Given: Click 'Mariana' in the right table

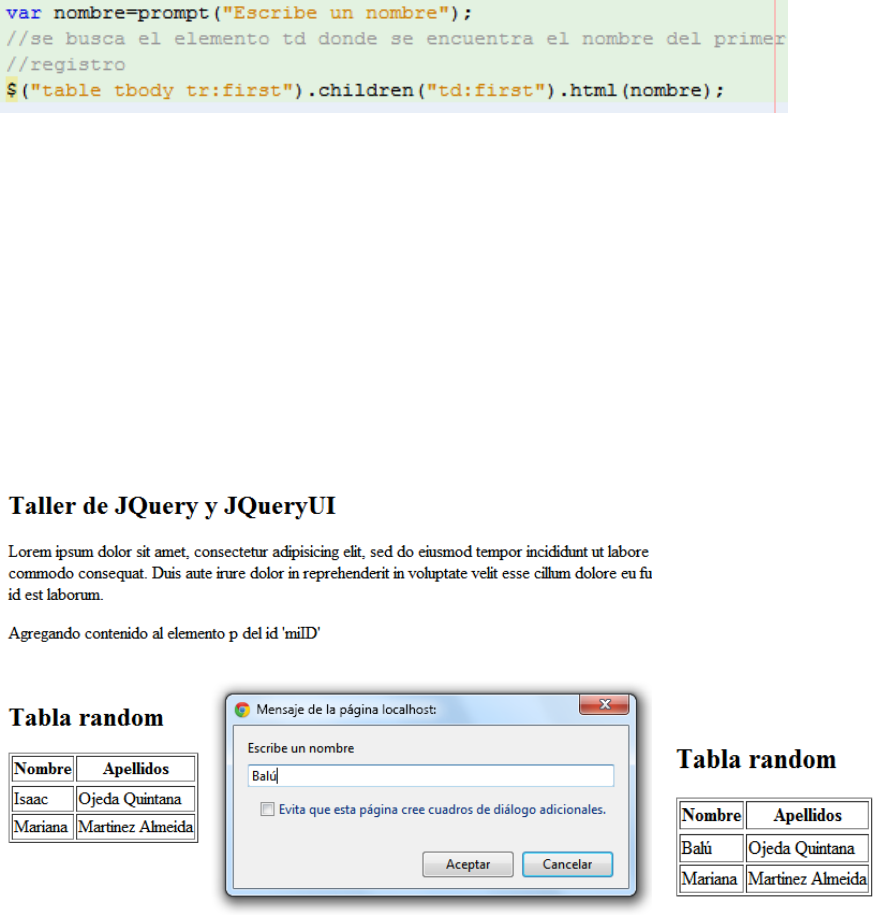Looking at the screenshot, I should tap(711, 879).
